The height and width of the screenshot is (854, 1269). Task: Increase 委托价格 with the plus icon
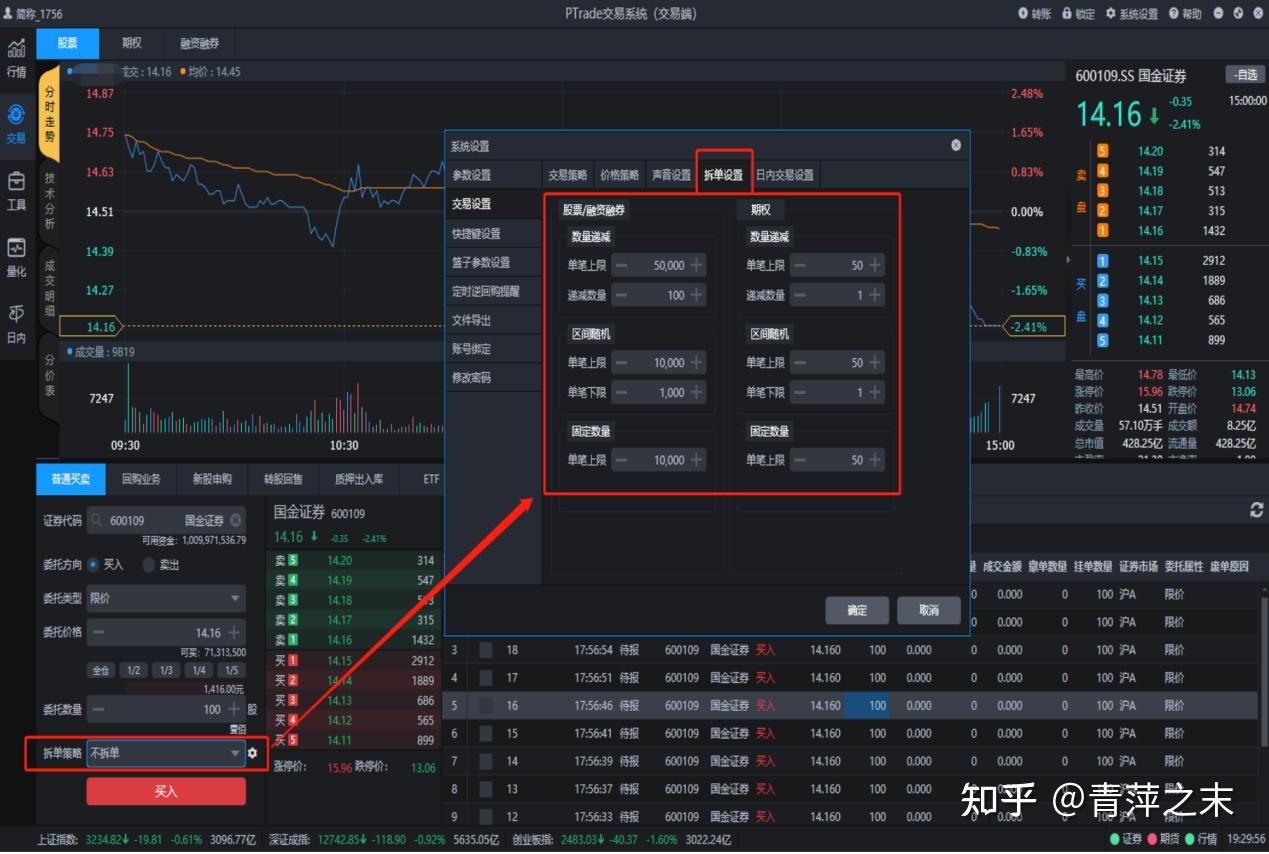coord(234,632)
